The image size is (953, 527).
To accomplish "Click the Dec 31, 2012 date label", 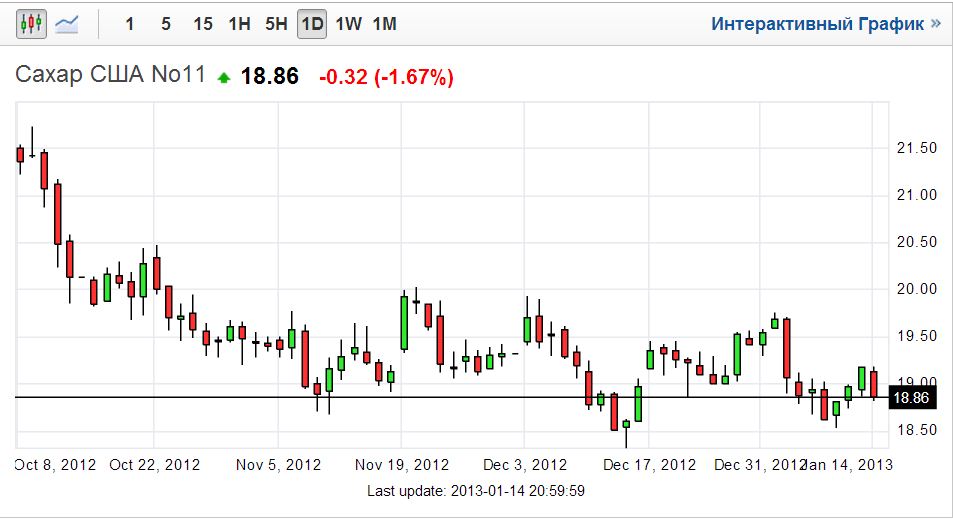I will [760, 465].
